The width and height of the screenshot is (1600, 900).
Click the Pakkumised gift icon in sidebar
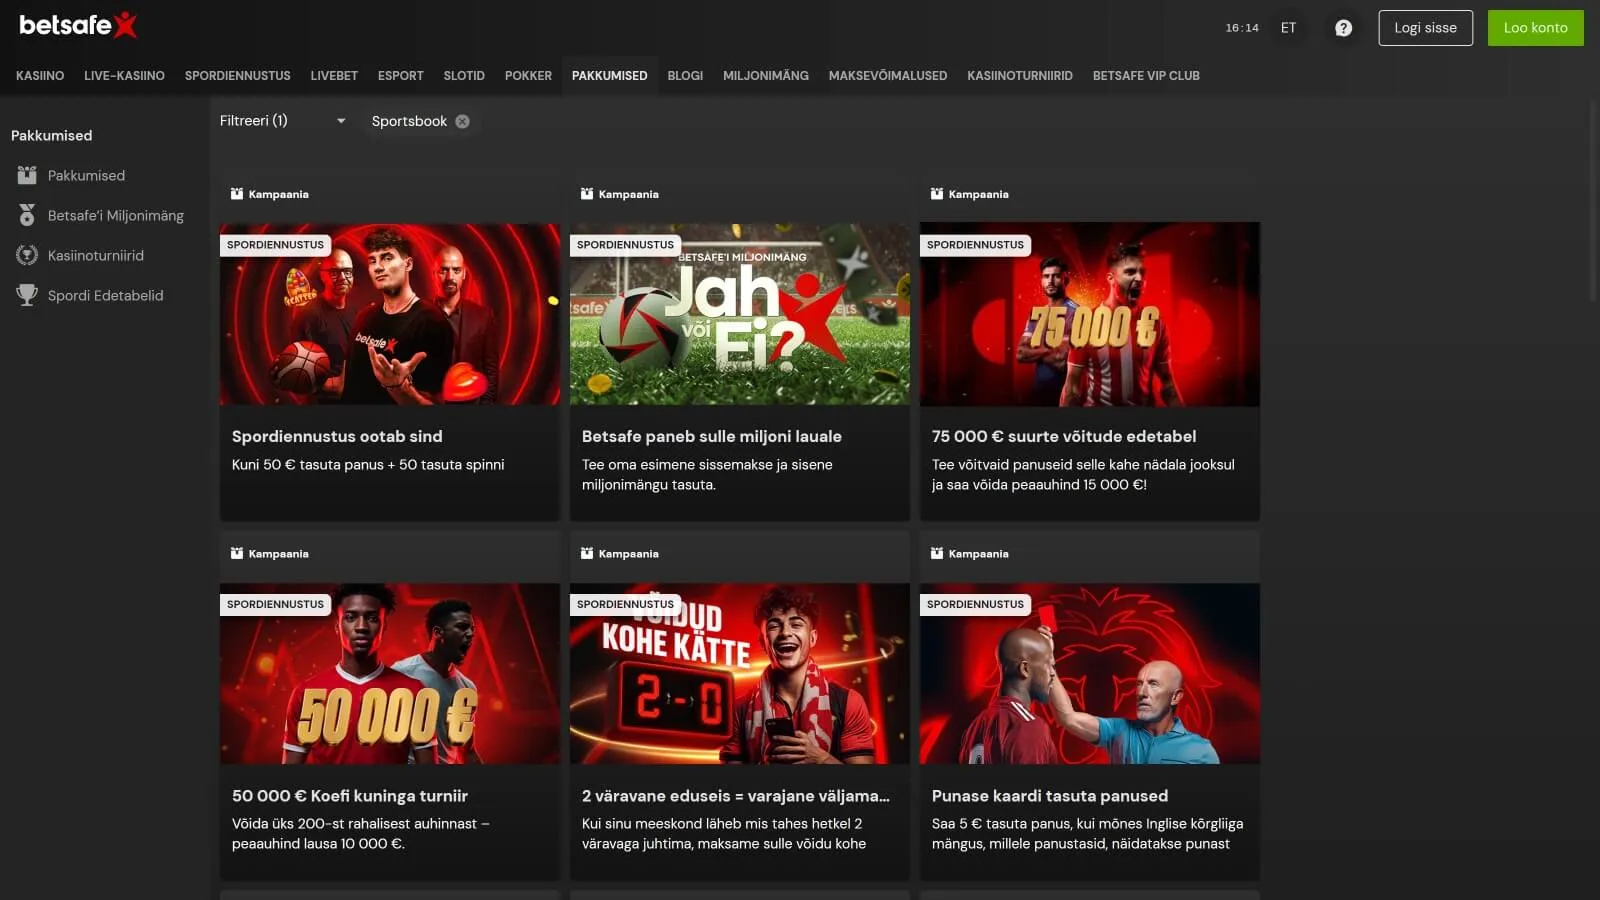(27, 175)
